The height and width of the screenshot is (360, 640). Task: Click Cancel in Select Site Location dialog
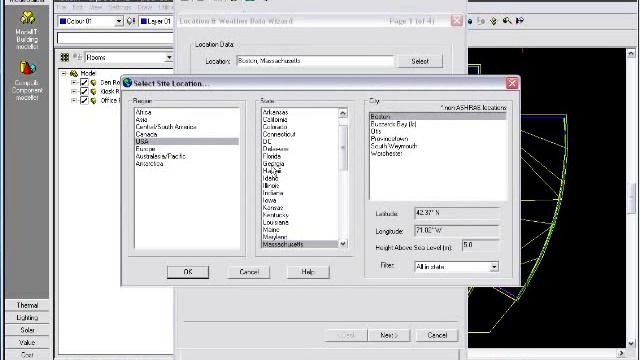(249, 272)
